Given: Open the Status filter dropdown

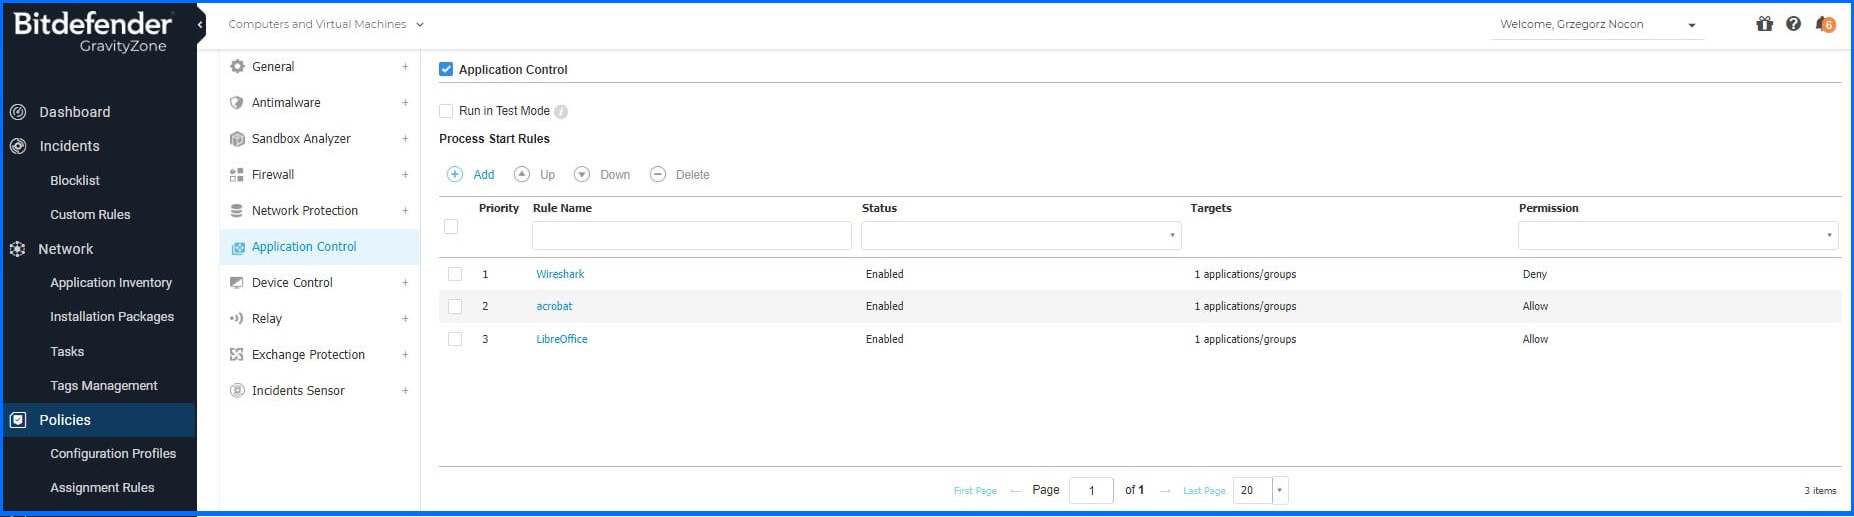Looking at the screenshot, I should tap(1021, 235).
